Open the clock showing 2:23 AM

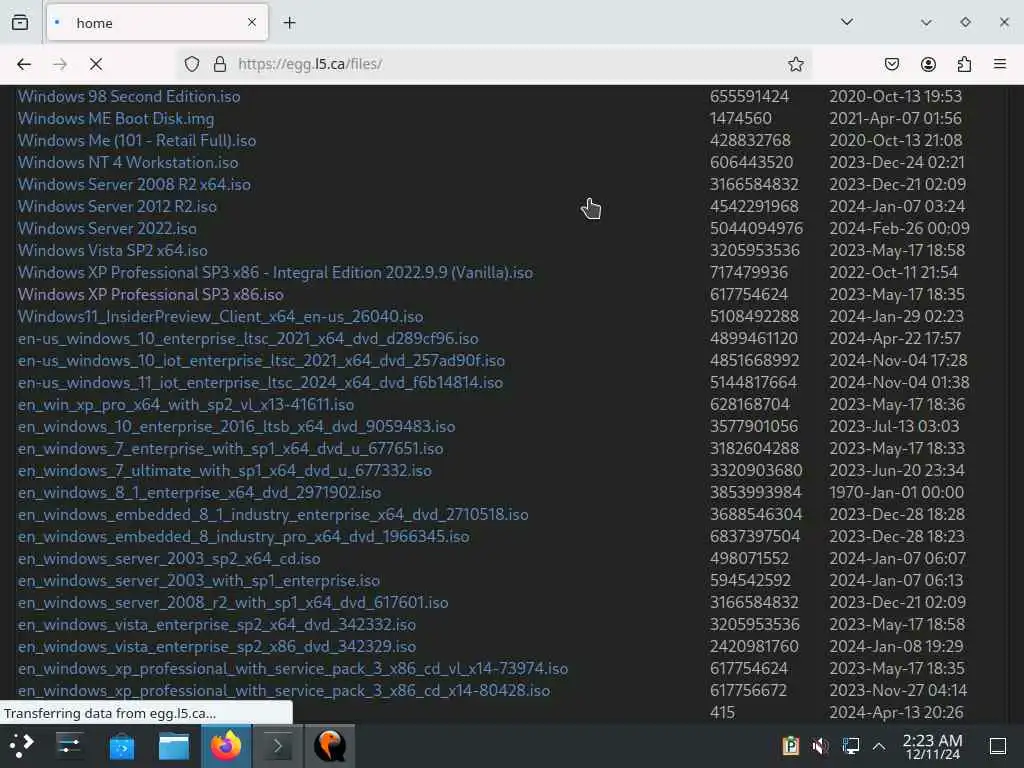[x=933, y=746]
